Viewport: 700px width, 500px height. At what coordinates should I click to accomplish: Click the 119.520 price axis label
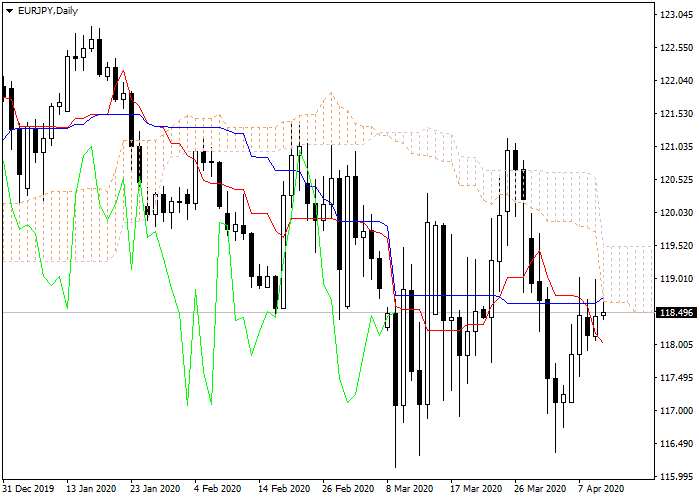click(677, 246)
